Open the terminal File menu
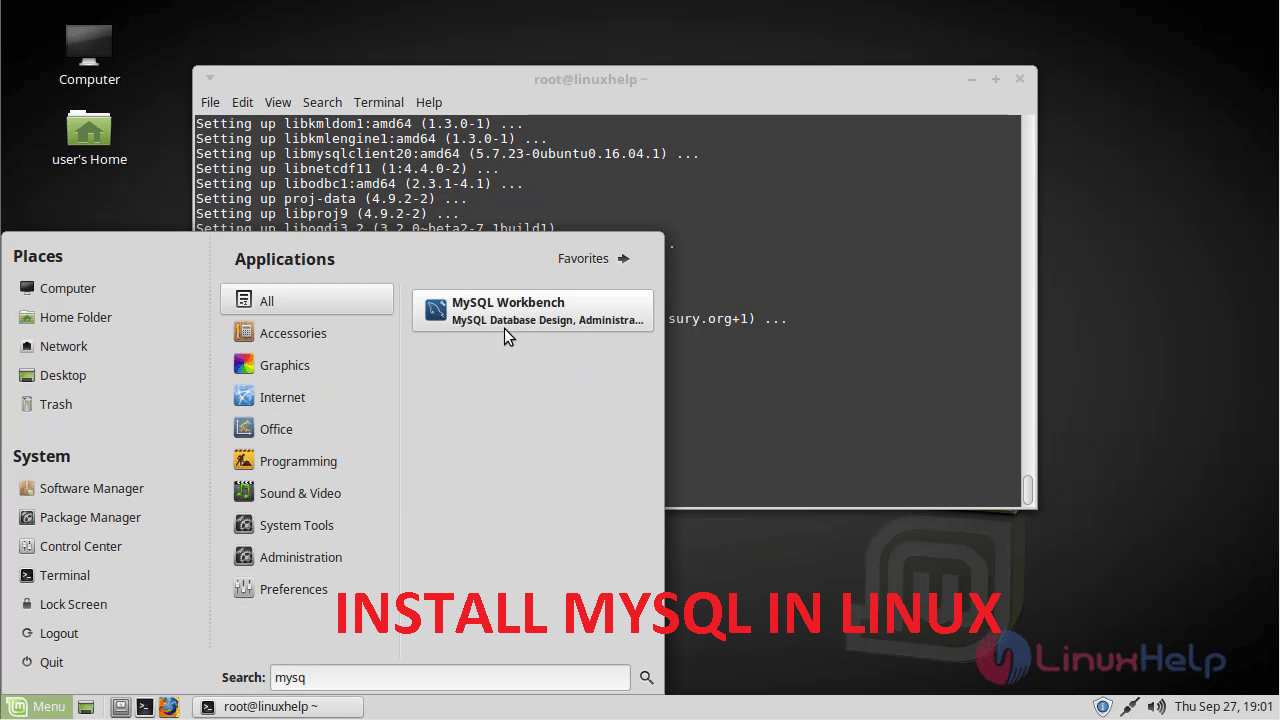This screenshot has width=1280, height=720. [x=210, y=102]
